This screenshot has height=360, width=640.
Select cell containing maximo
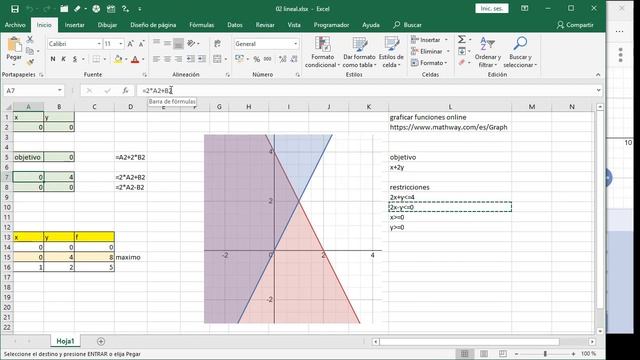(x=131, y=257)
